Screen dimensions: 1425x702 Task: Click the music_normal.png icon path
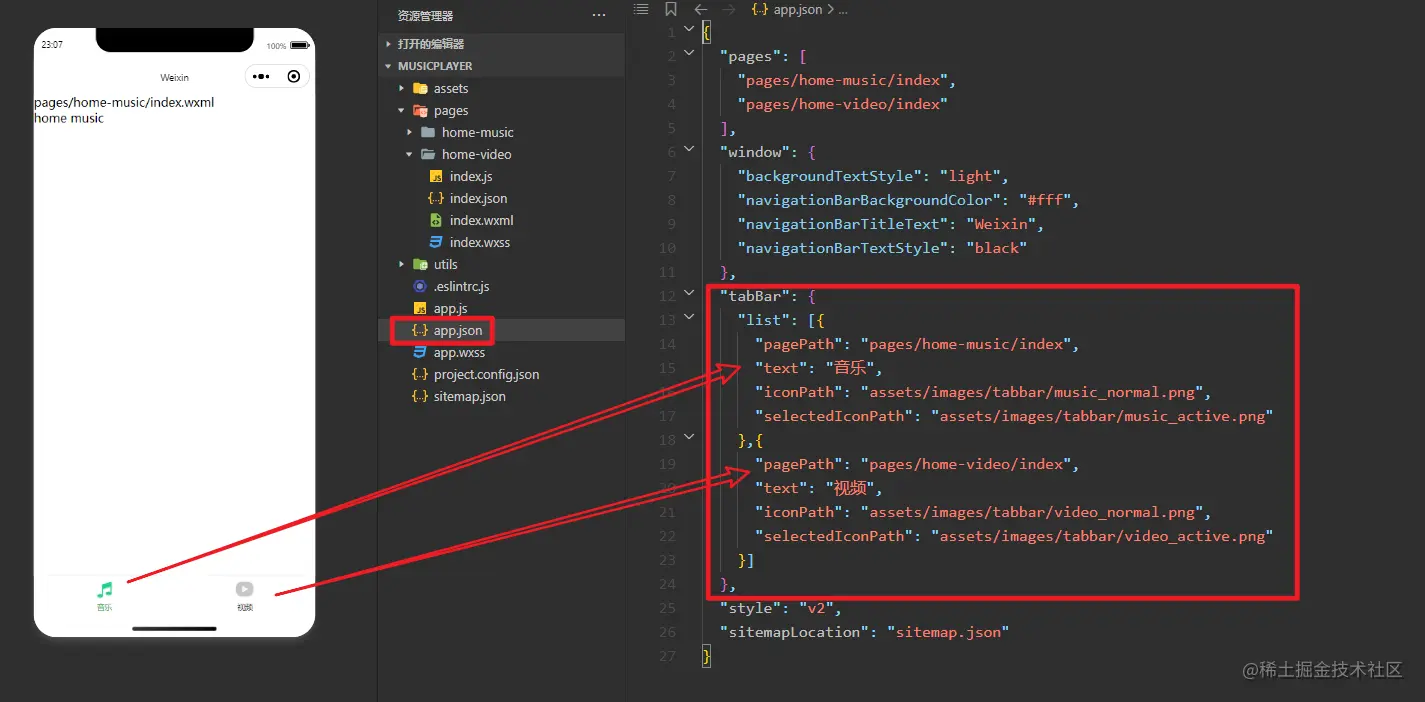point(1032,392)
